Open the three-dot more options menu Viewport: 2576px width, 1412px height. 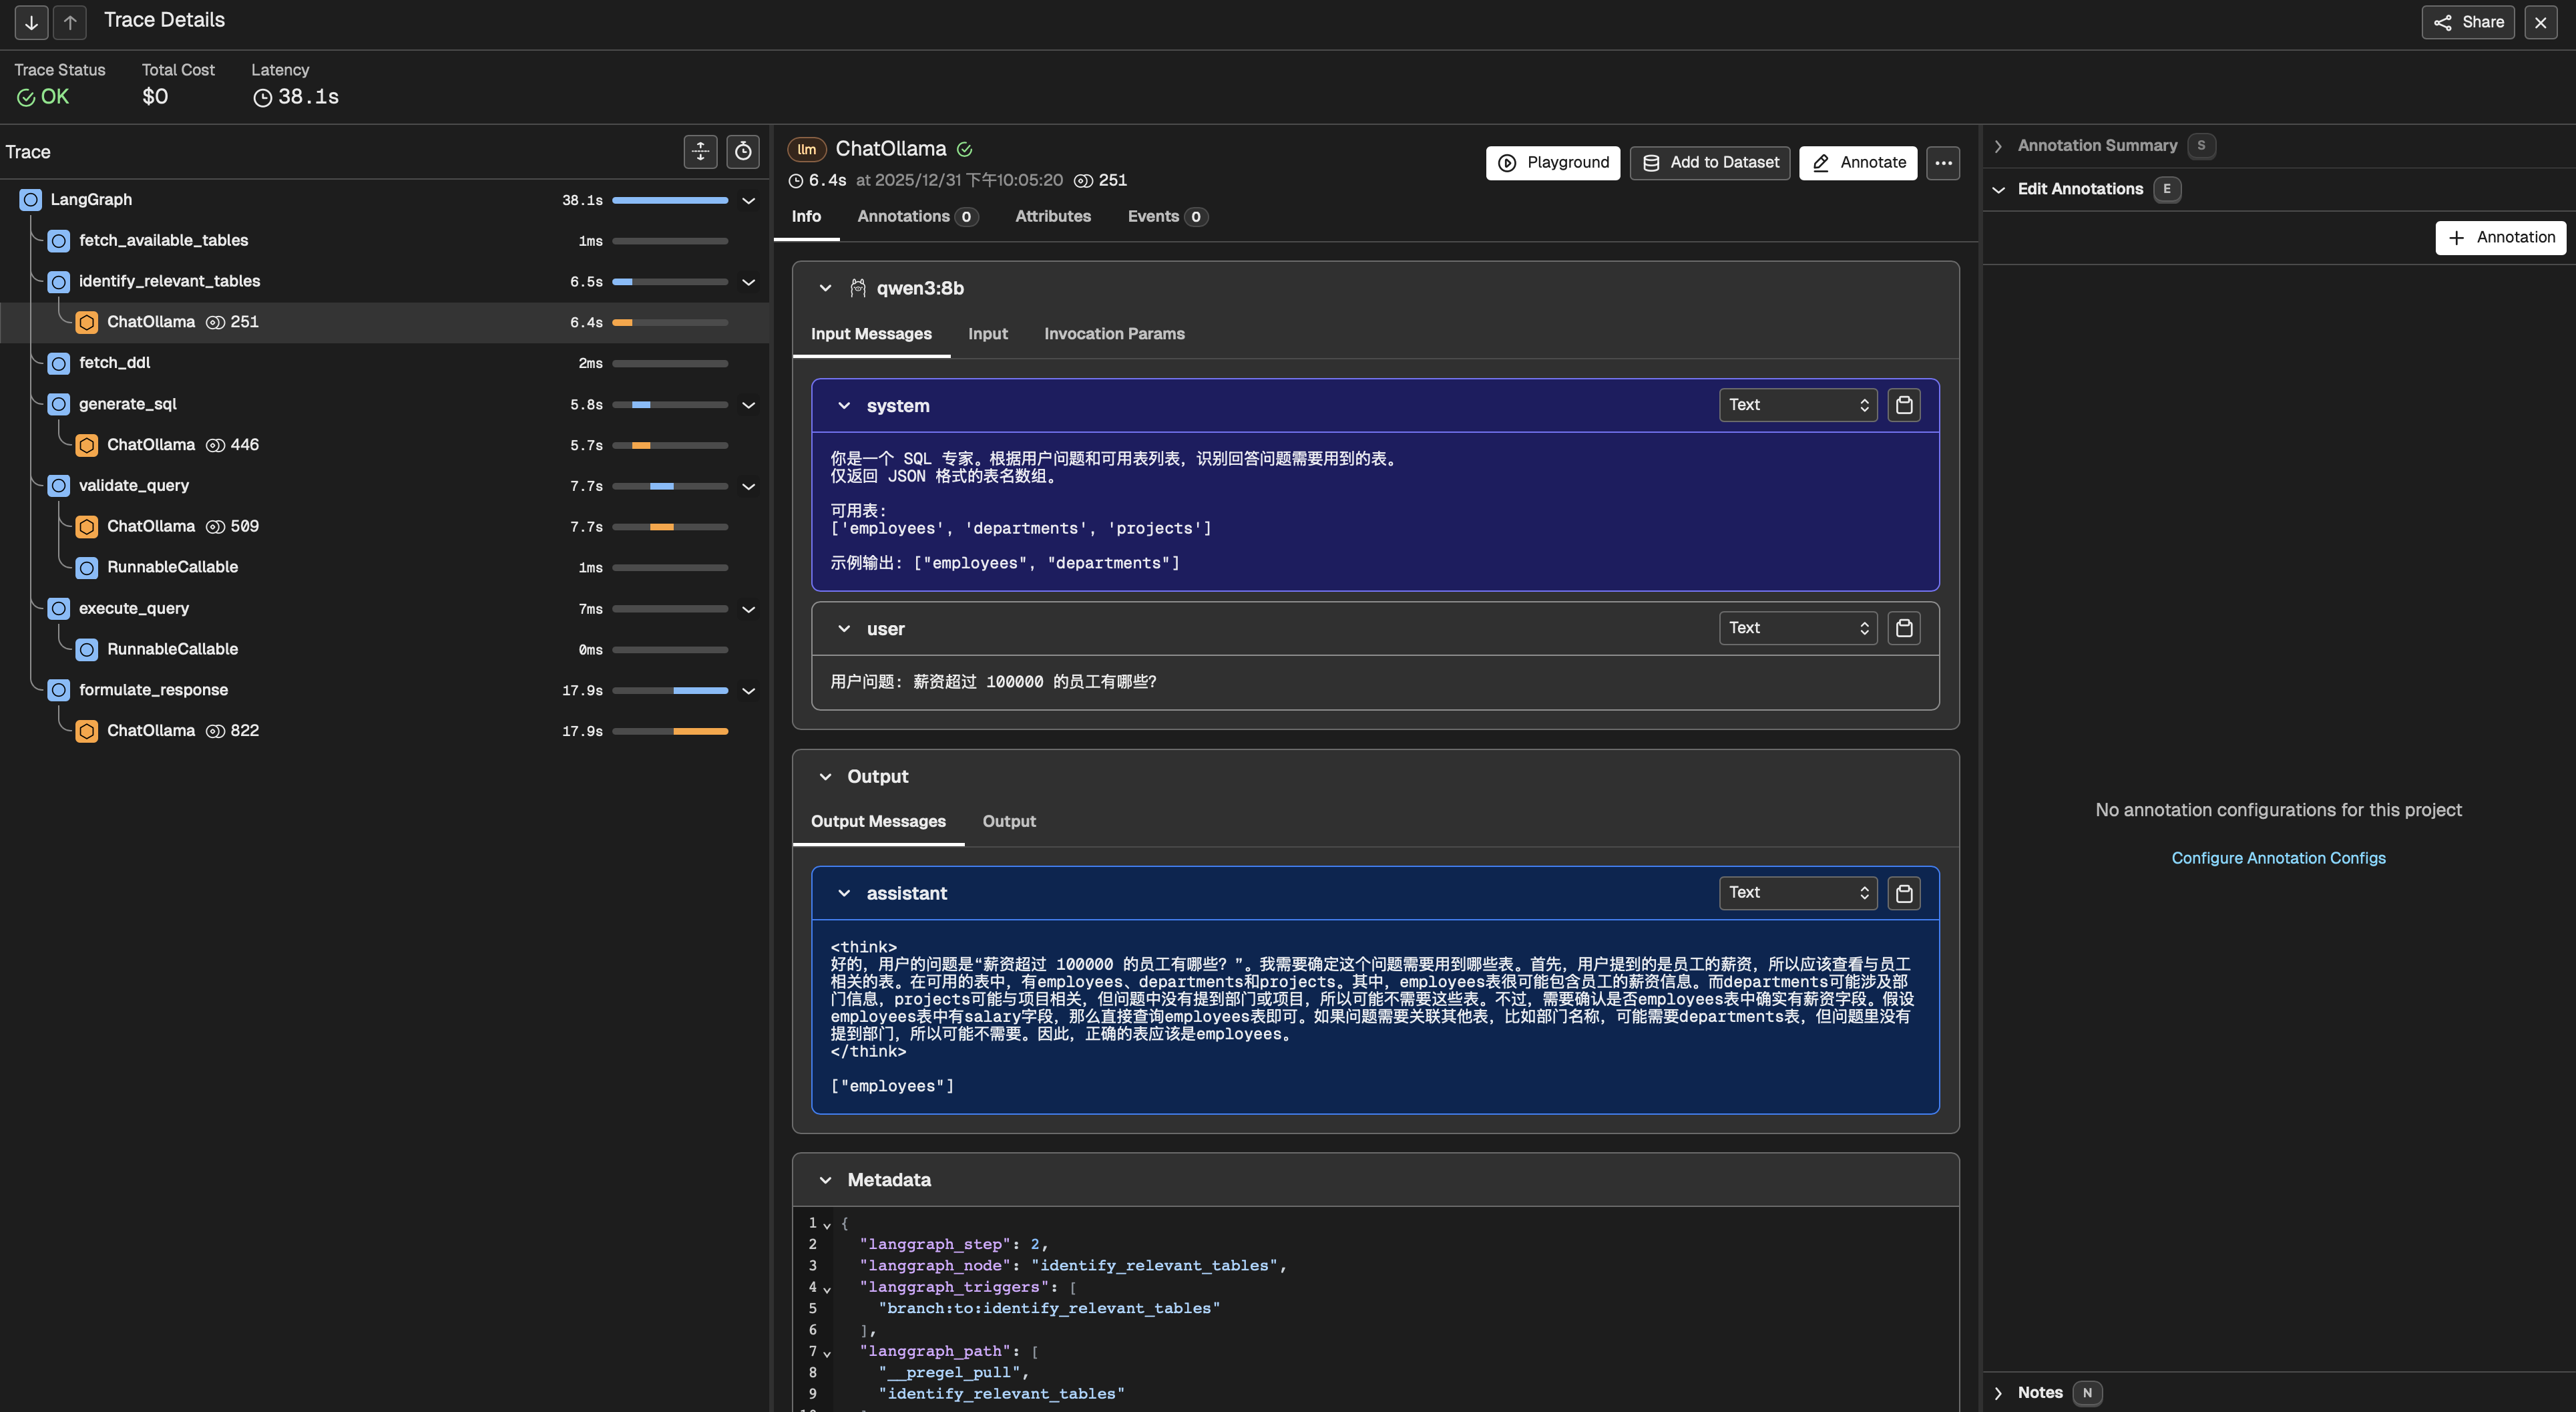1942,163
